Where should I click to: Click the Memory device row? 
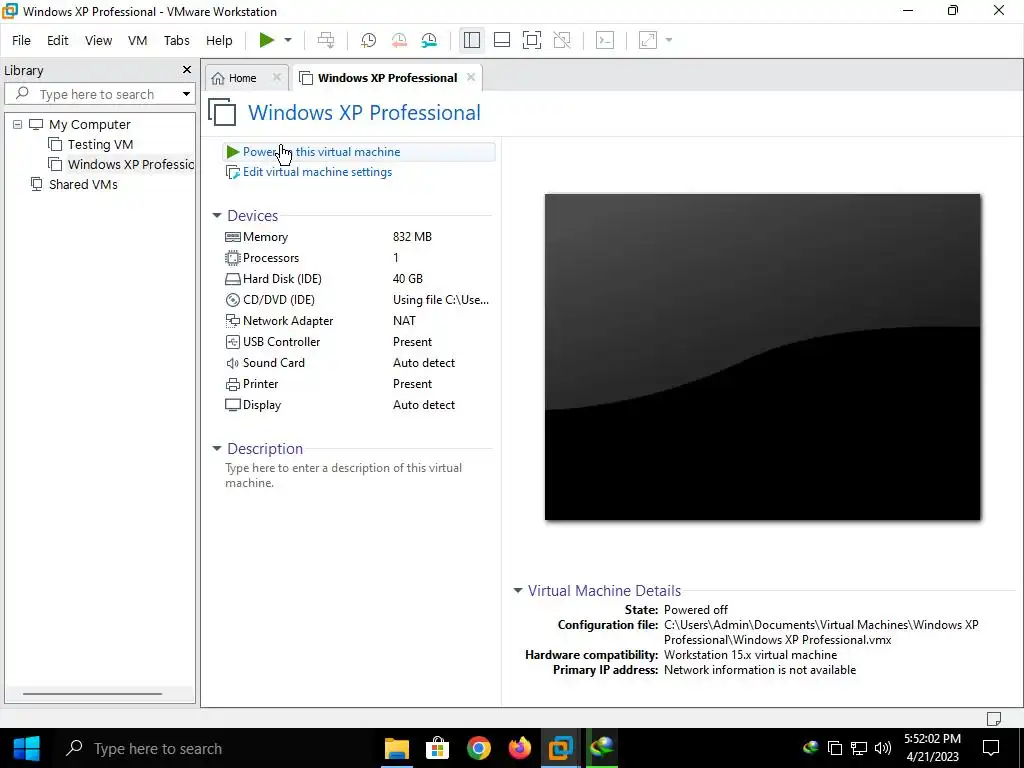point(357,237)
